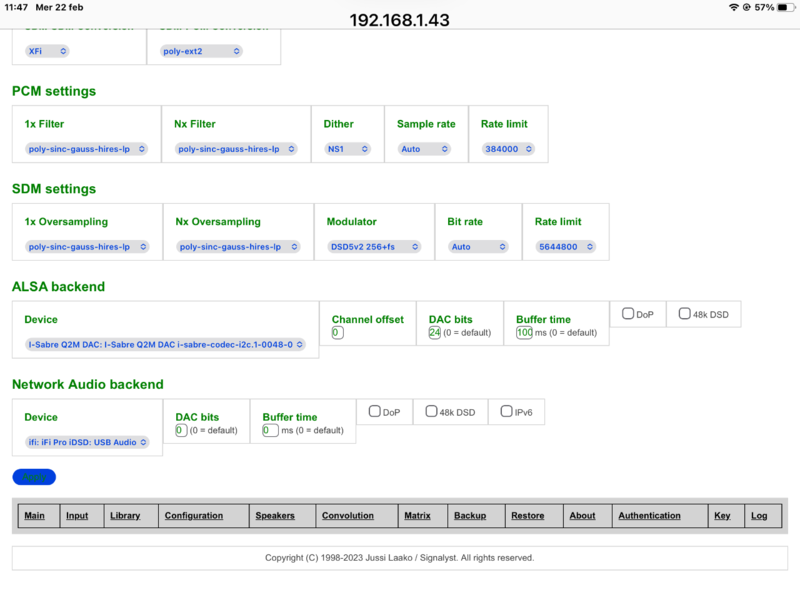Viewport: 800px width, 600px height.
Task: Click the ALSA Buffer time field
Action: [x=524, y=333]
